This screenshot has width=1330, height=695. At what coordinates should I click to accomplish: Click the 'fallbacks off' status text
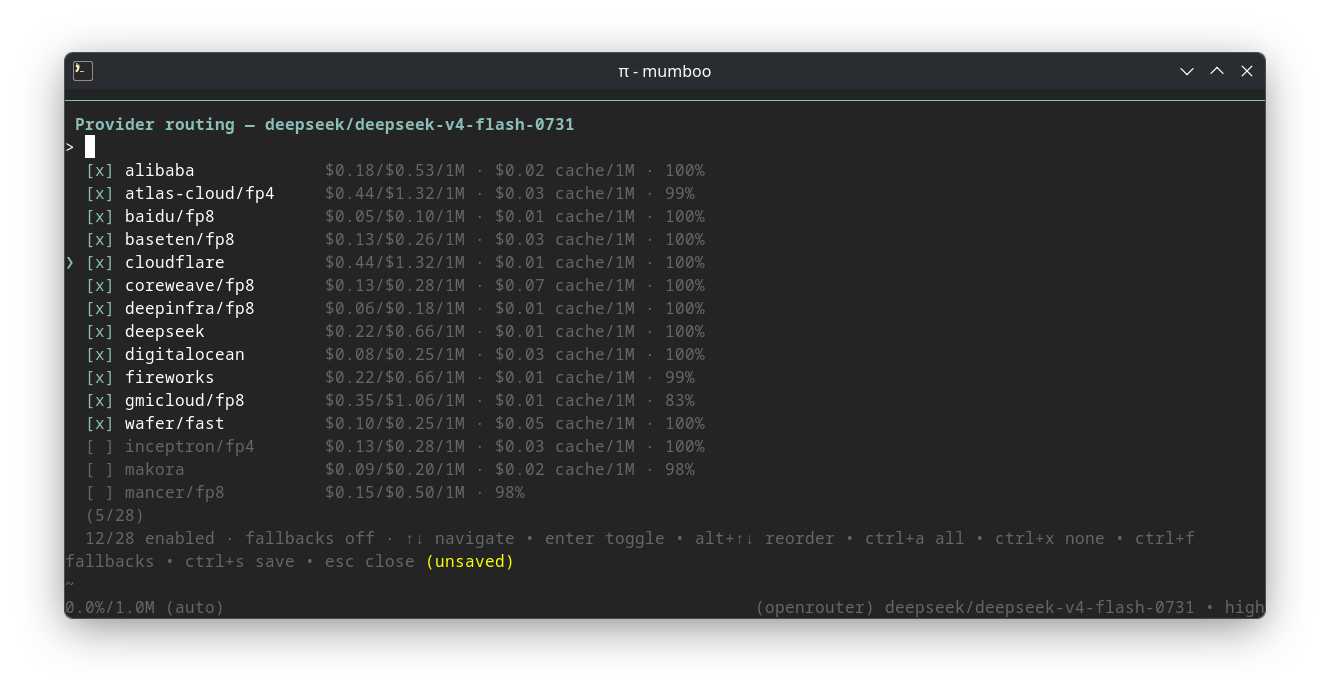(310, 538)
